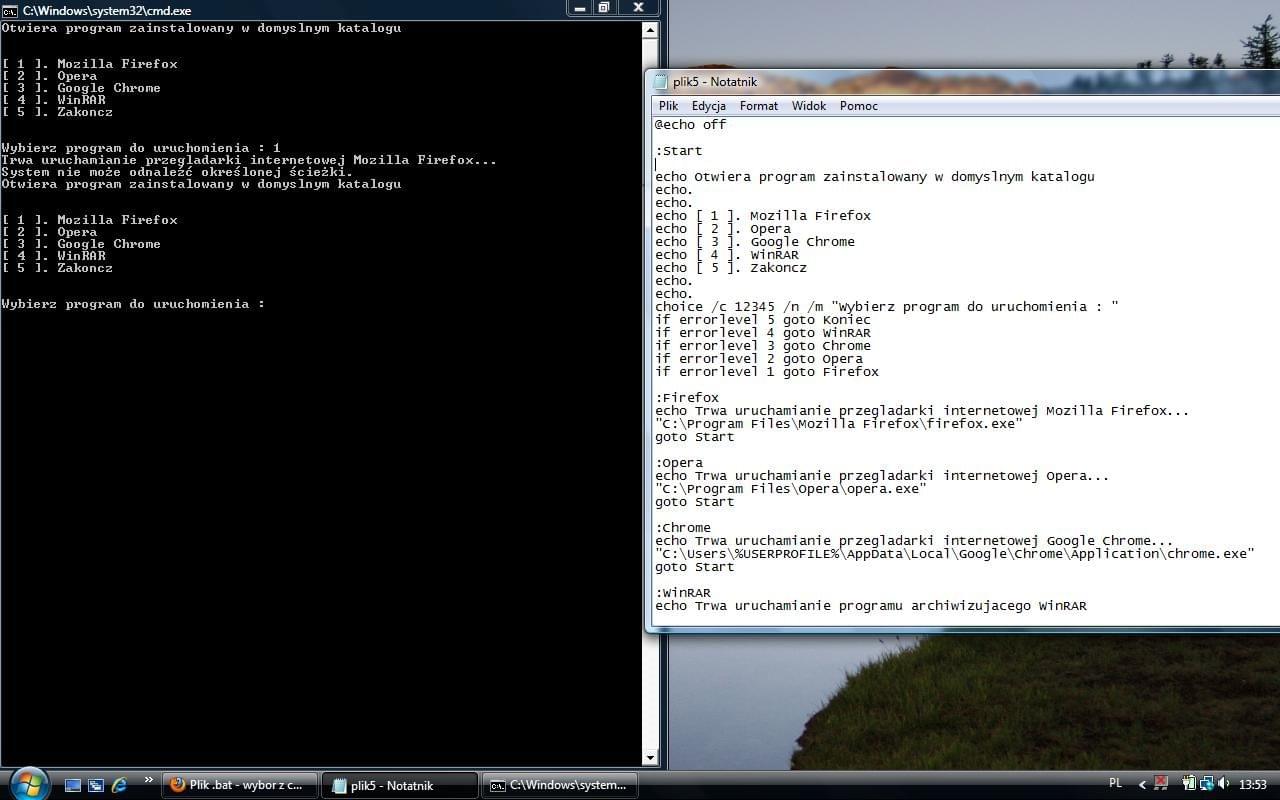Click 'if errorlevel 2 goto Opera' line

pos(759,359)
